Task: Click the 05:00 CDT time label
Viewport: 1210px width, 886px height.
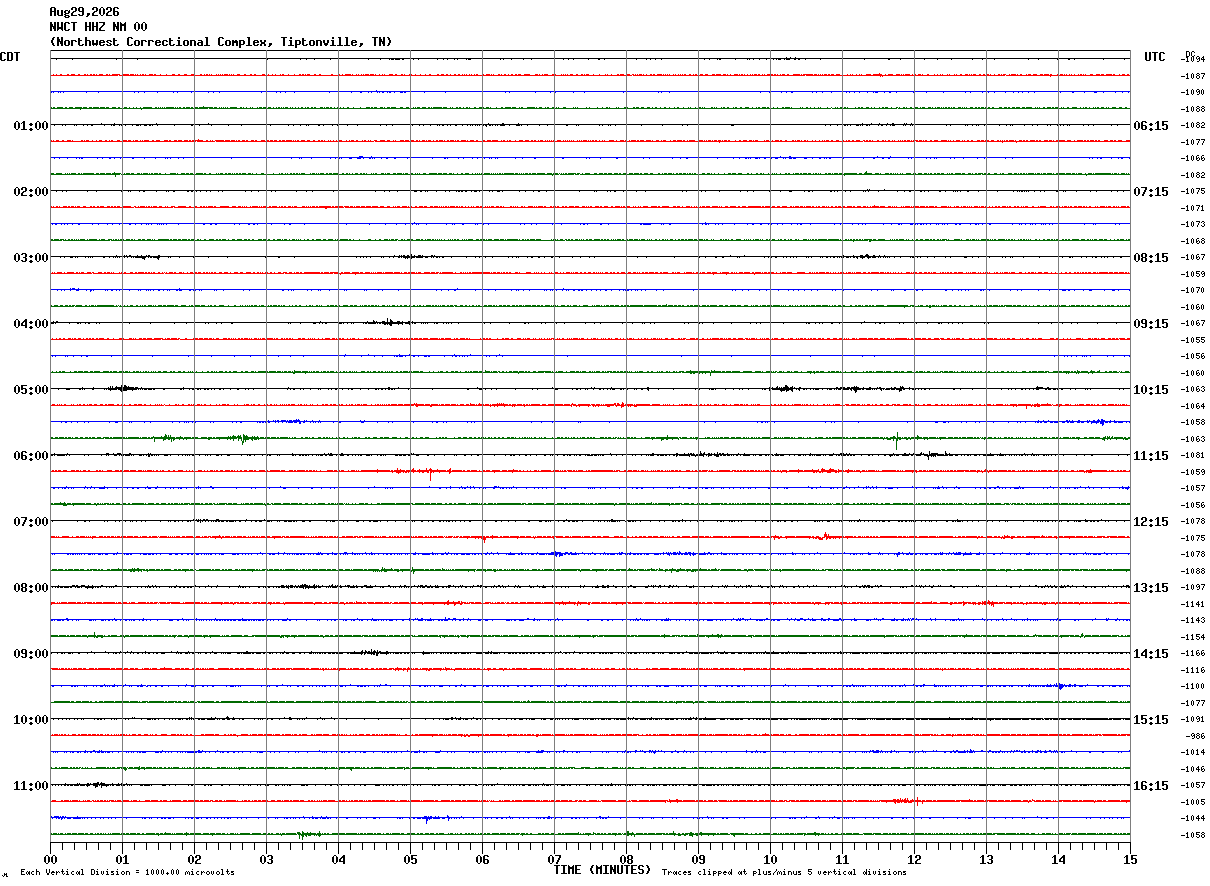Action: tap(31, 390)
